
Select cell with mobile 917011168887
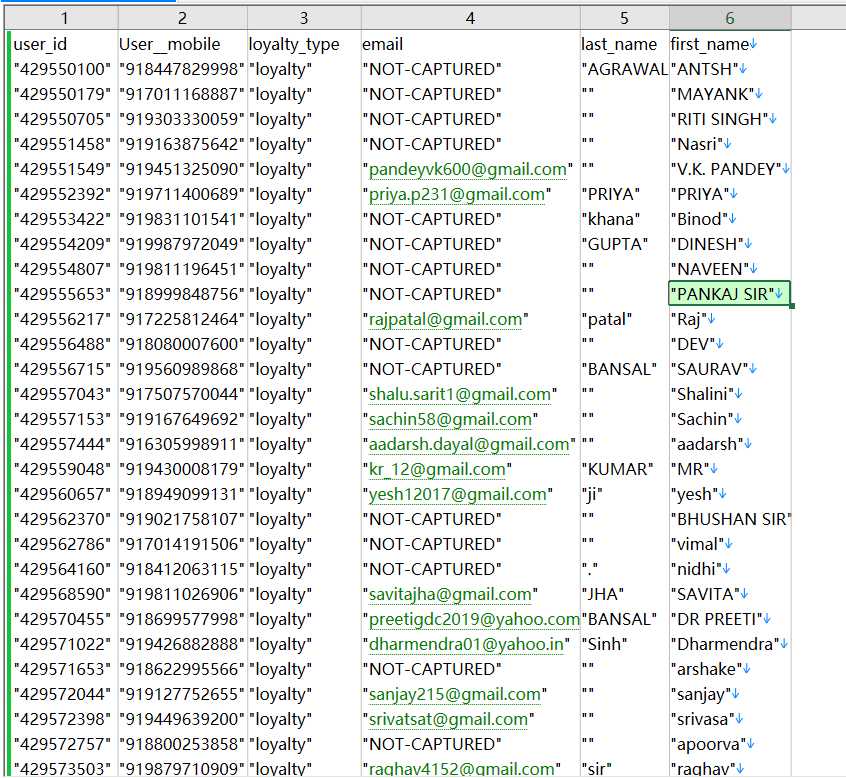click(x=182, y=94)
